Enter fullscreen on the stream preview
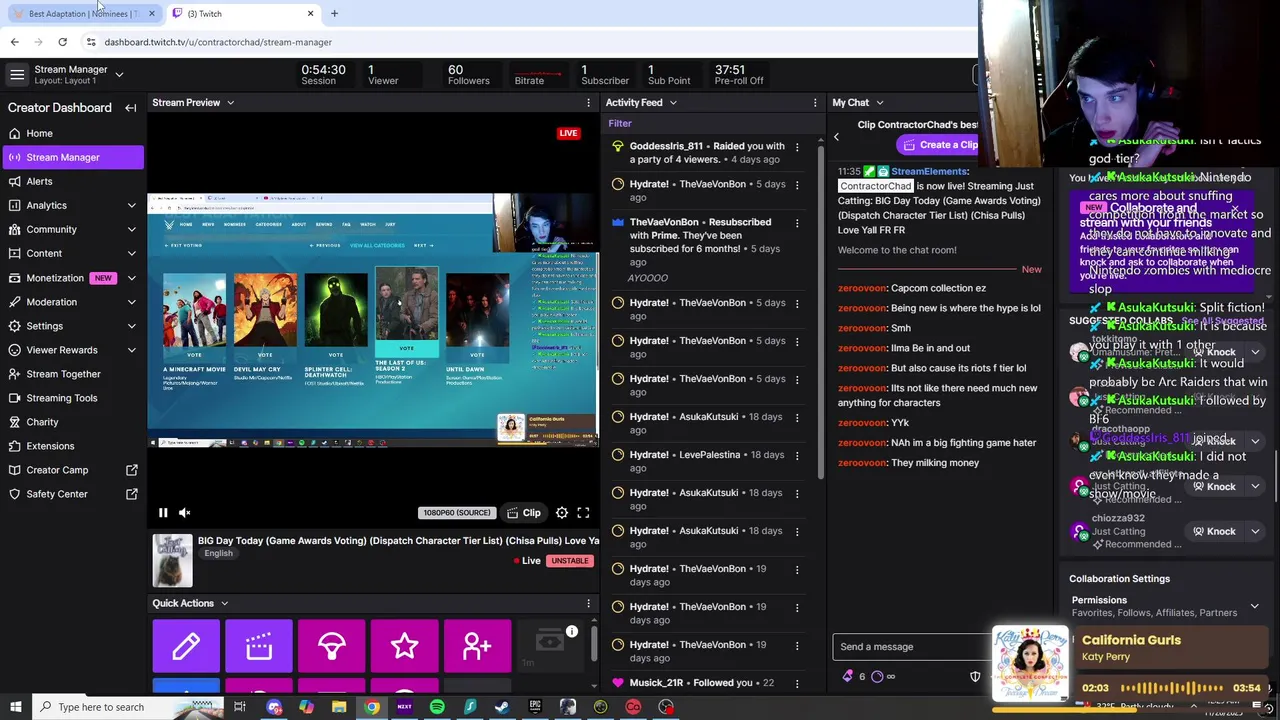Image resolution: width=1280 pixels, height=720 pixels. point(583,513)
